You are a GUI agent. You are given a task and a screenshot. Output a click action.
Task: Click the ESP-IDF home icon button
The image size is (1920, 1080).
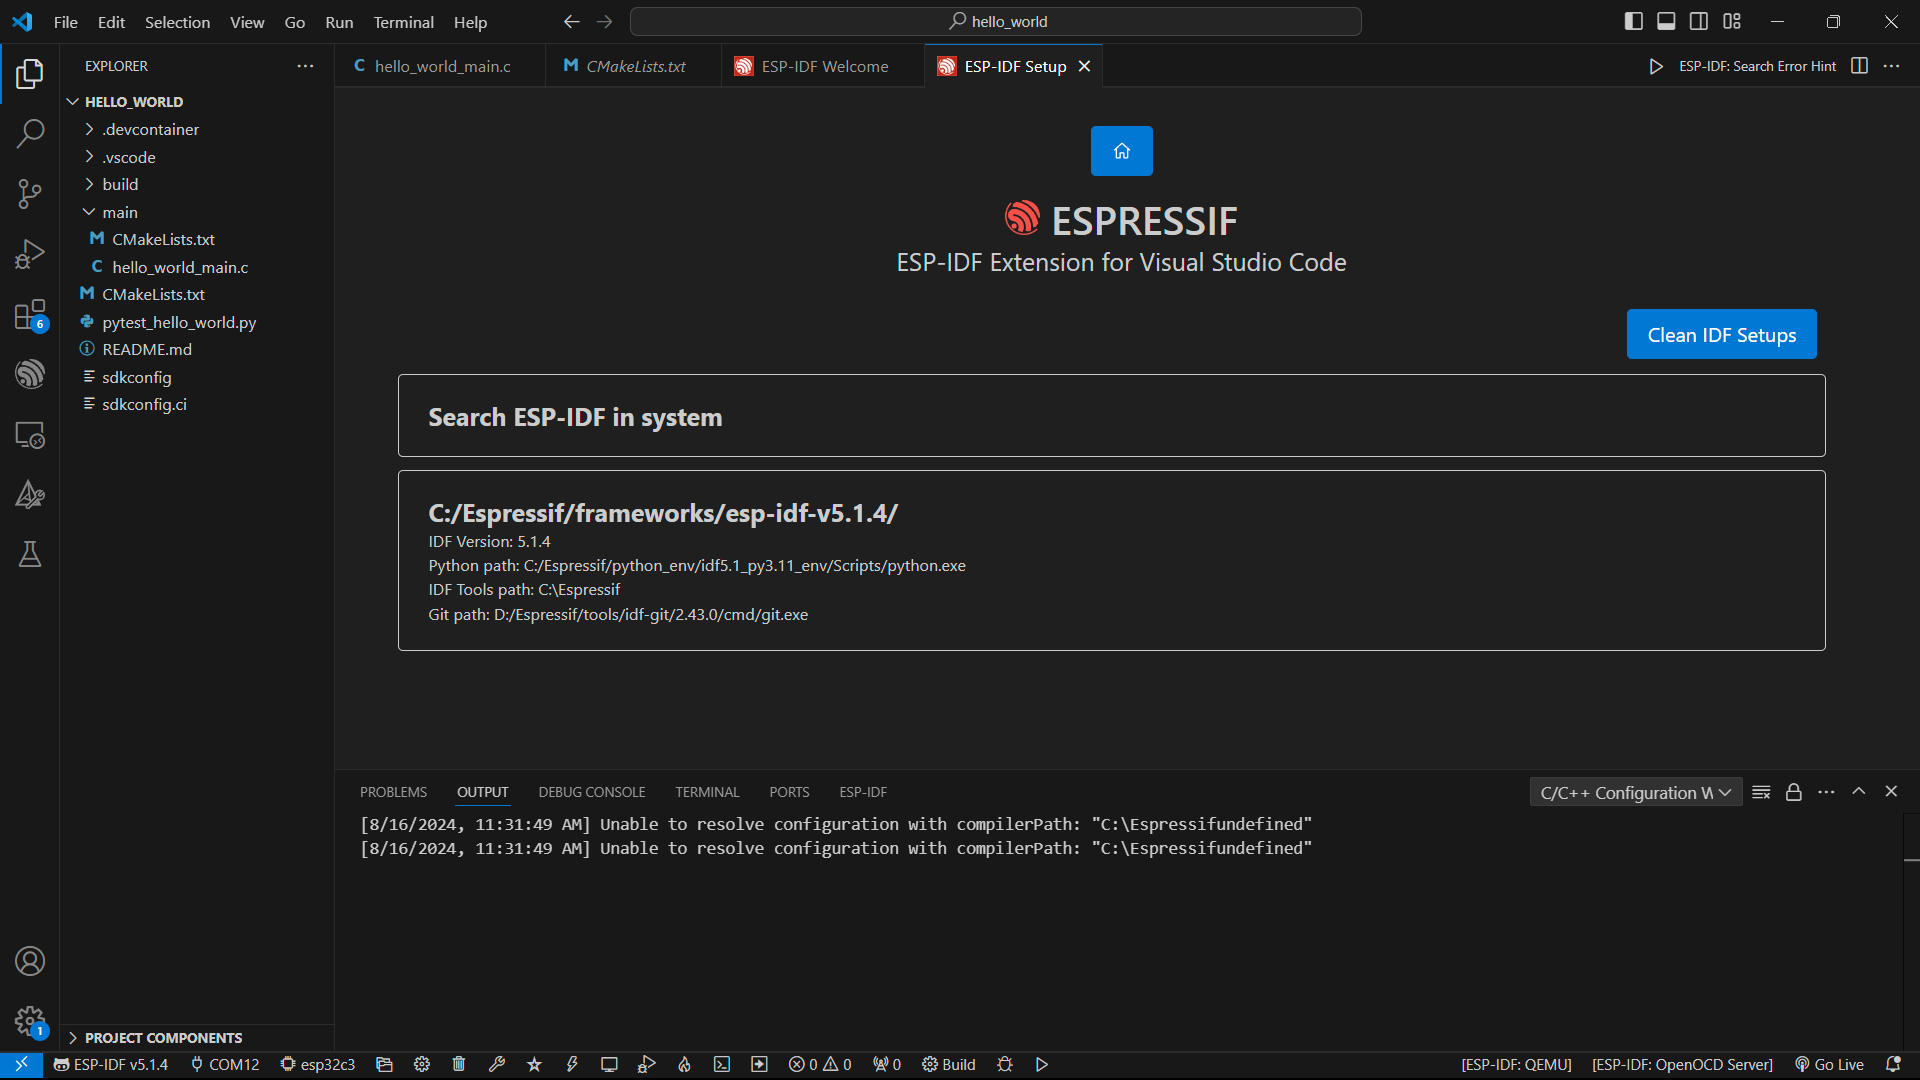[1121, 150]
